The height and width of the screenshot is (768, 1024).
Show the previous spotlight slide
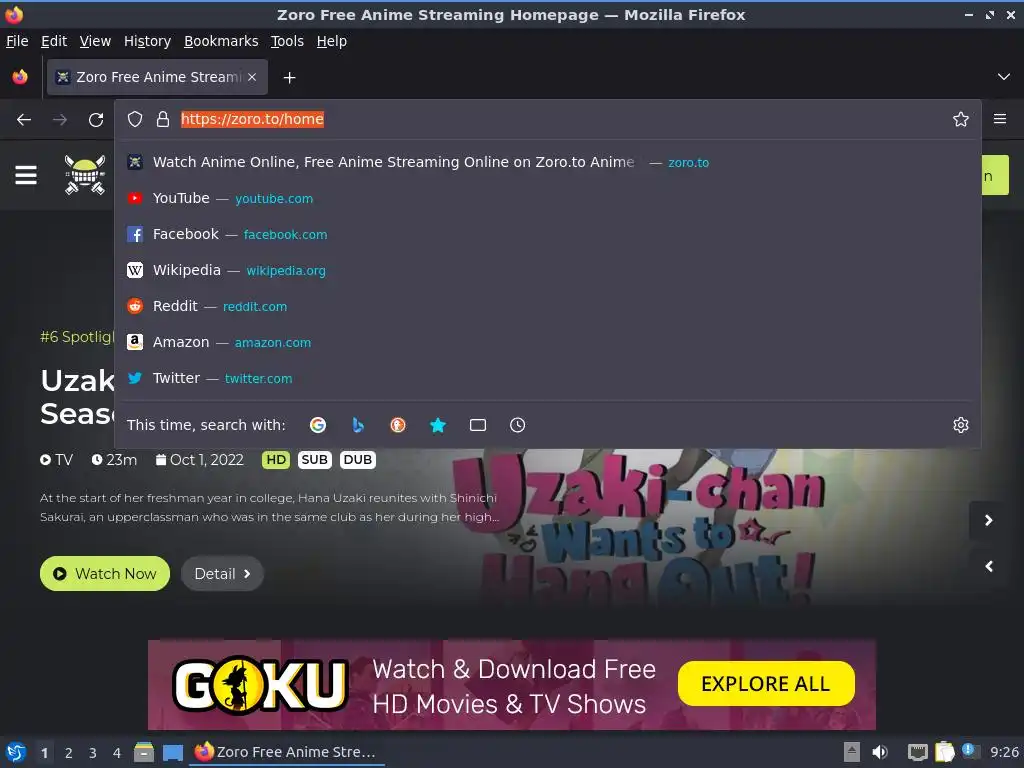[989, 566]
